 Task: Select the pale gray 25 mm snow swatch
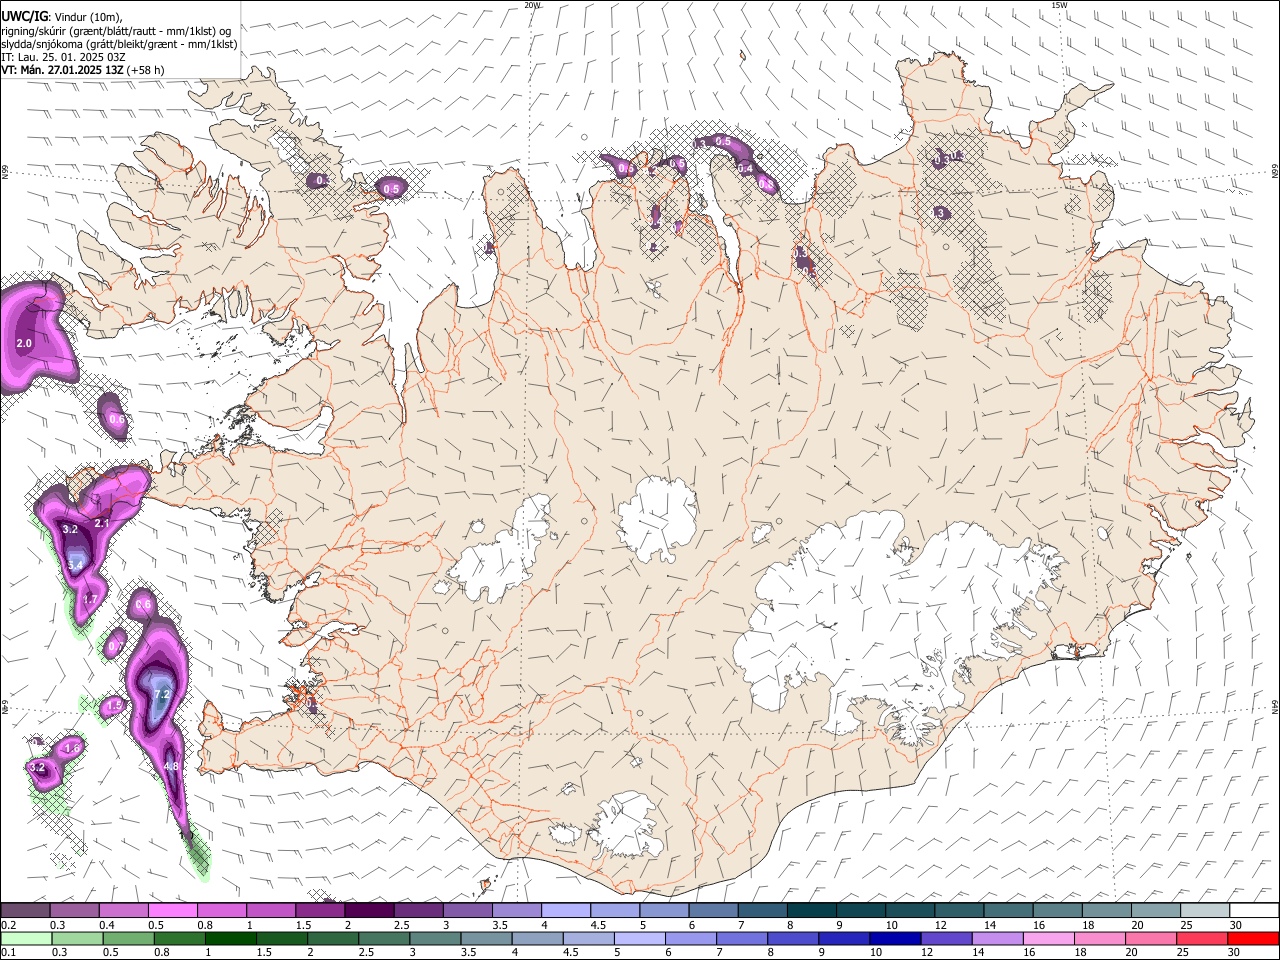click(x=1205, y=910)
